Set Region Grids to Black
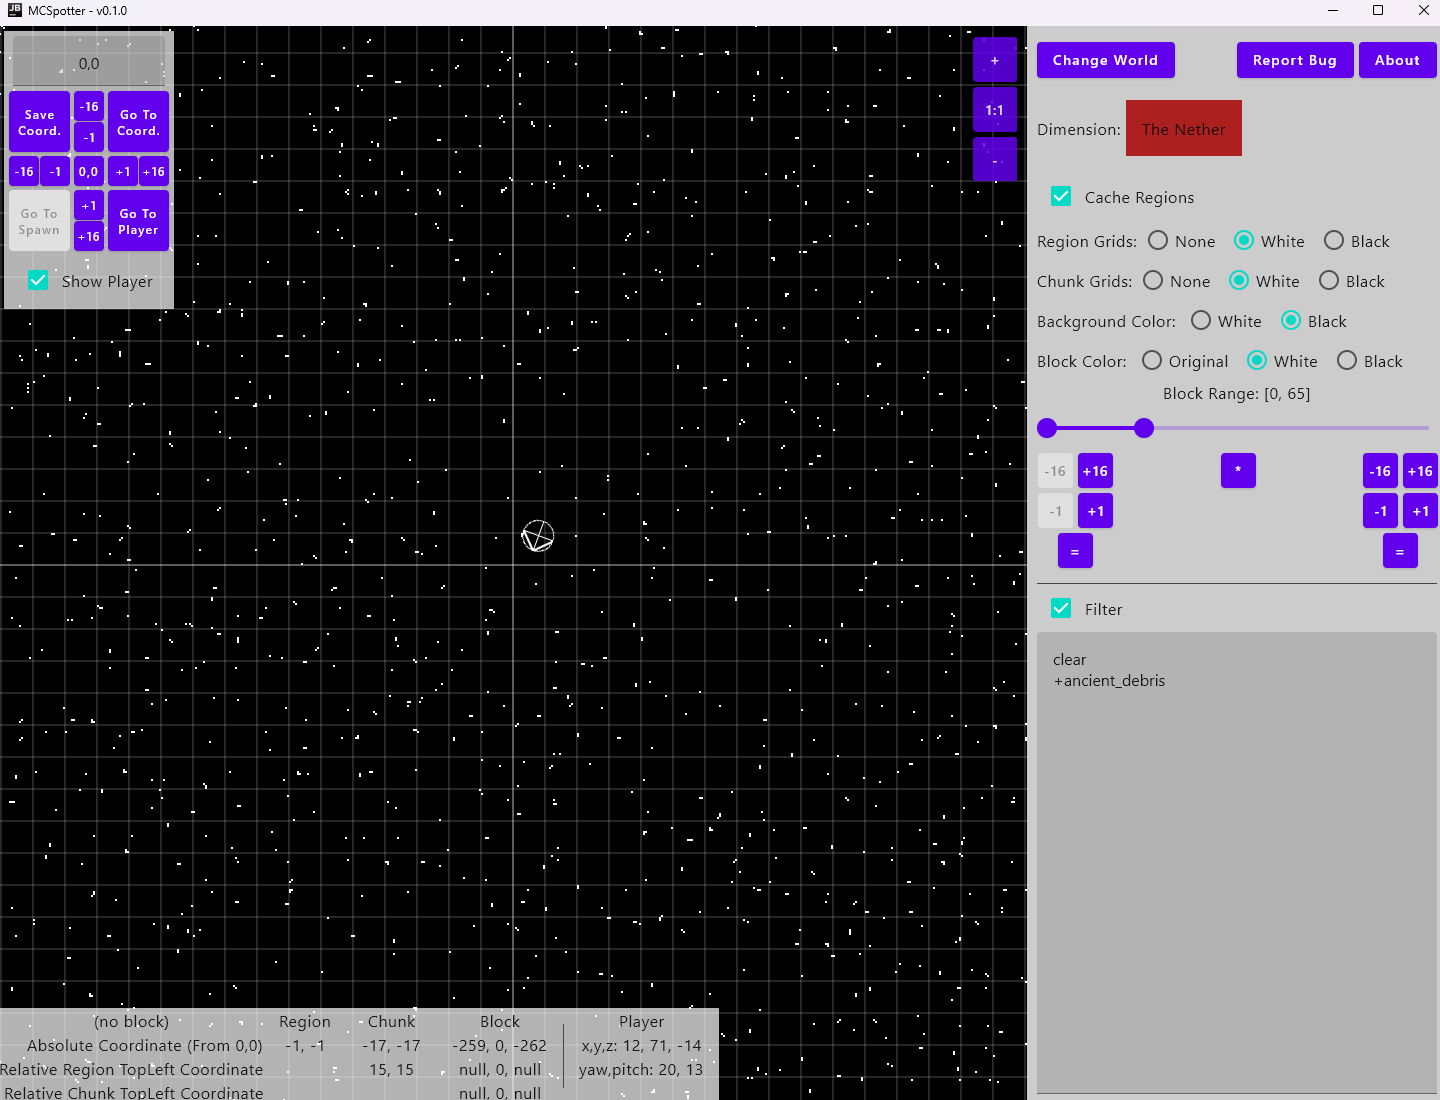This screenshot has height=1100, width=1440. coord(1334,241)
